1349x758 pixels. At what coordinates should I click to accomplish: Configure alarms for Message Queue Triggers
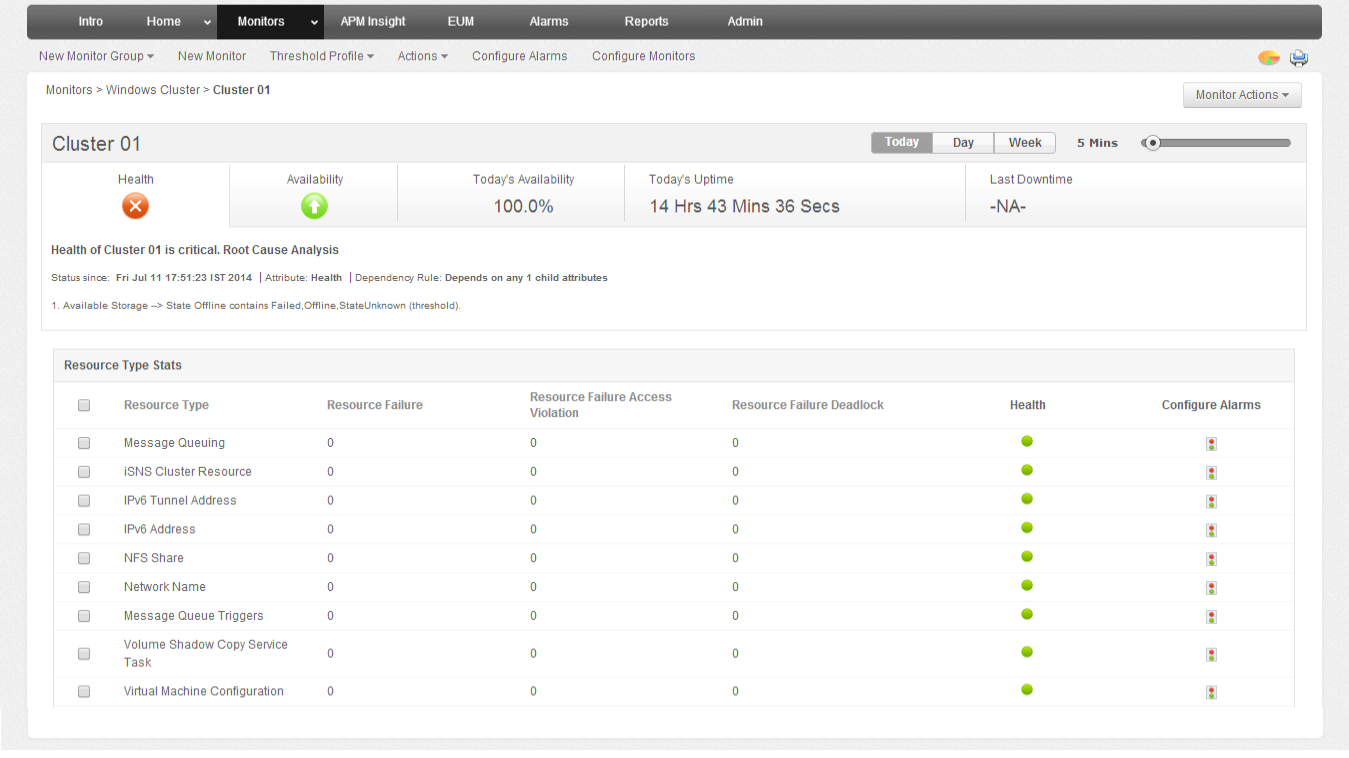1211,617
